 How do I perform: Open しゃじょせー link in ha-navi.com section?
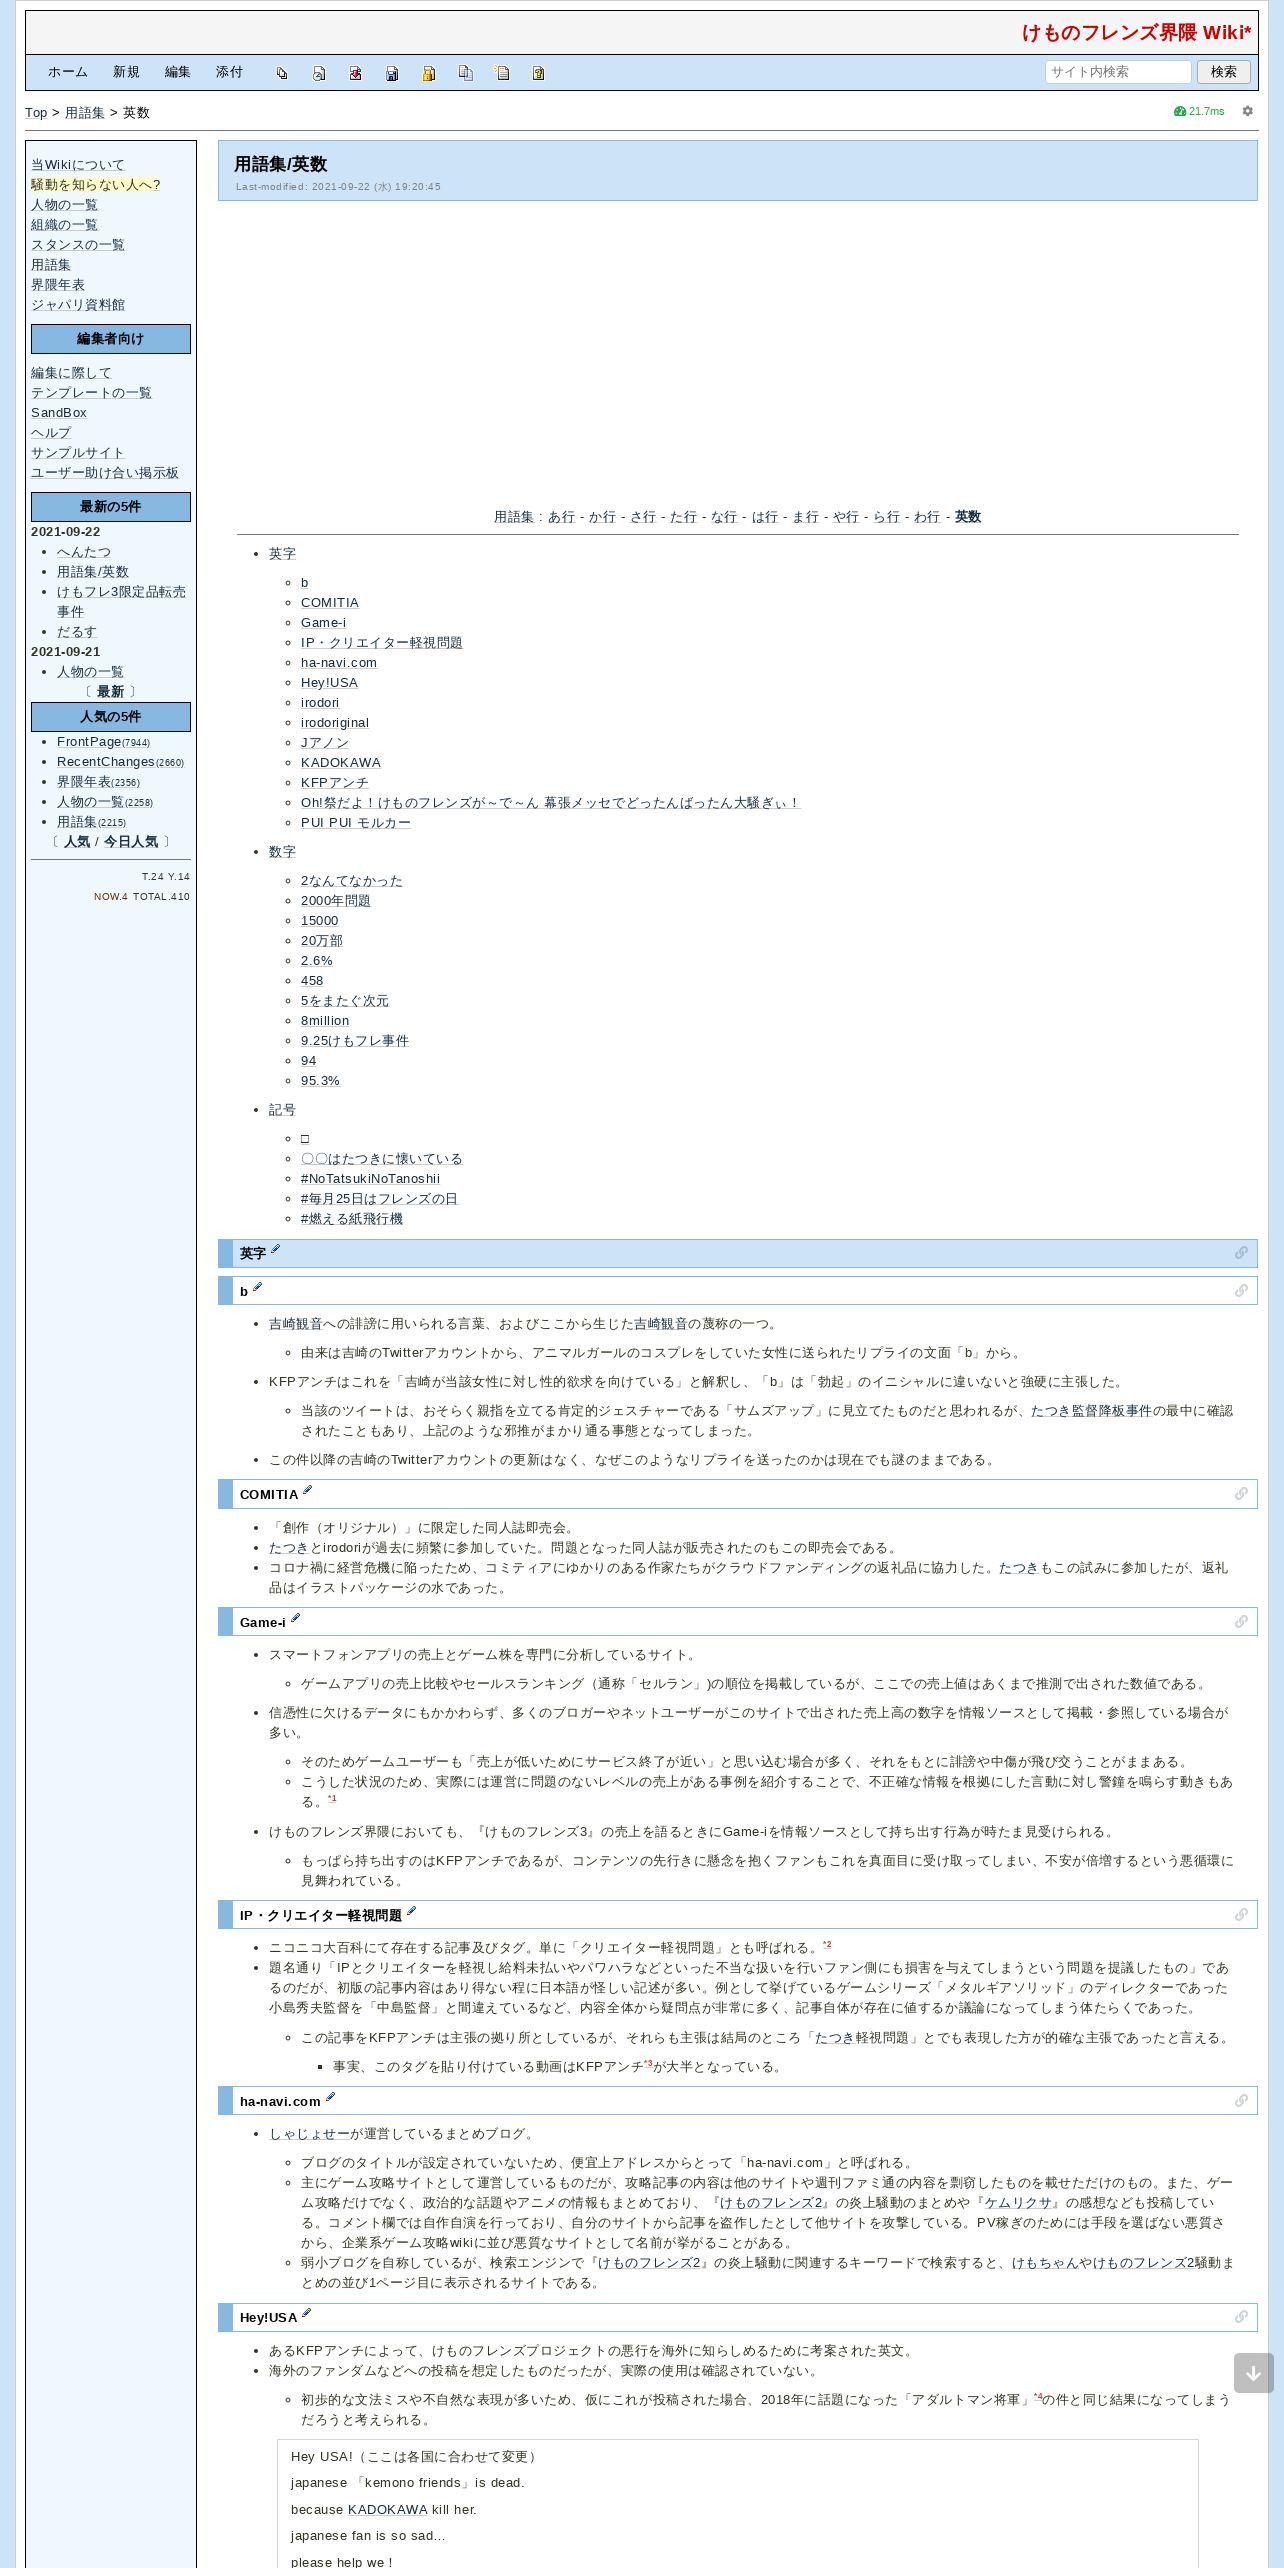(x=309, y=2134)
